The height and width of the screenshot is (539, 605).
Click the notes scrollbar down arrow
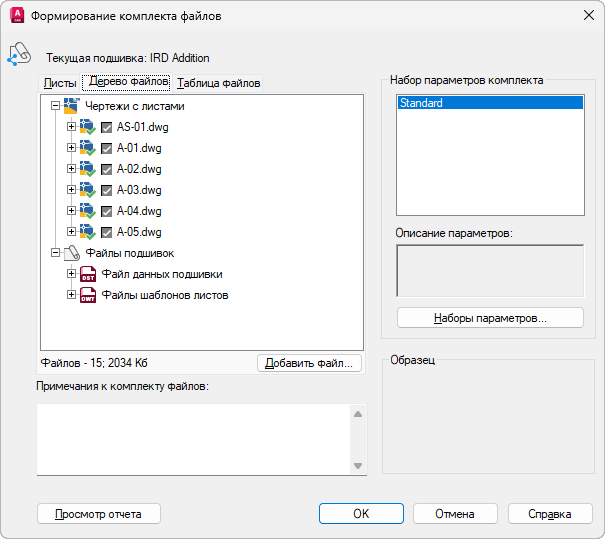pos(358,466)
